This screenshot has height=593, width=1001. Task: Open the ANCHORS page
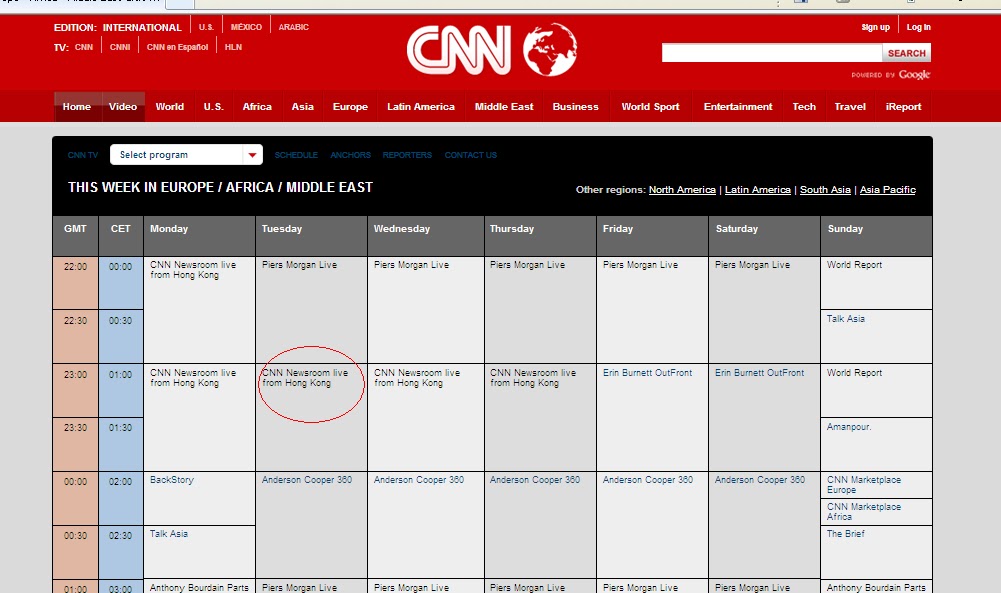[x=350, y=154]
